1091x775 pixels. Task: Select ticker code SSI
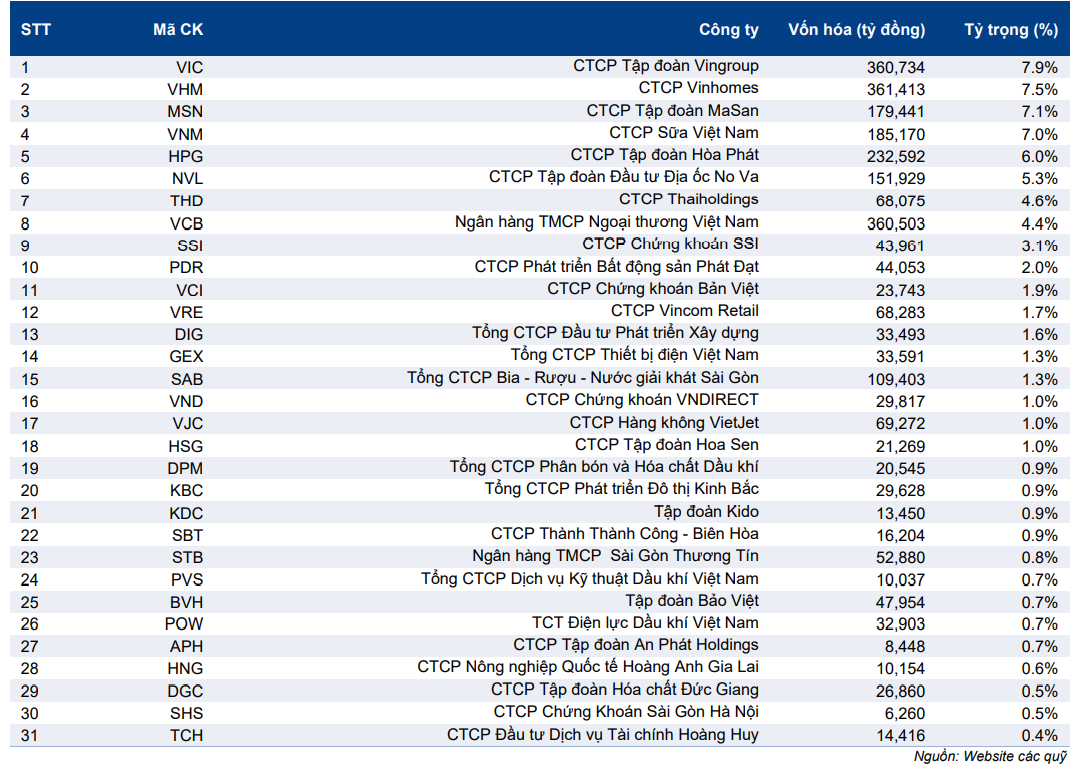click(x=190, y=246)
